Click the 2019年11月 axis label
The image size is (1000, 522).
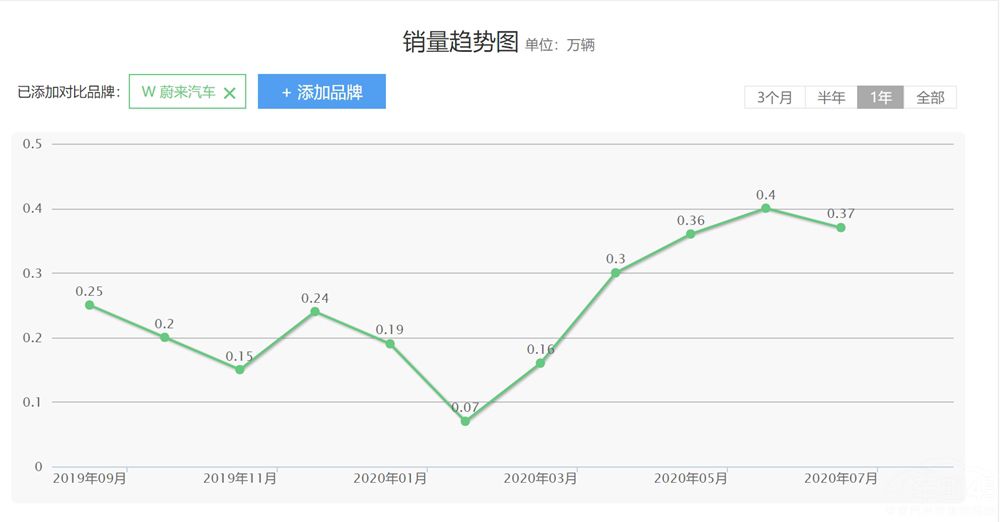[240, 478]
